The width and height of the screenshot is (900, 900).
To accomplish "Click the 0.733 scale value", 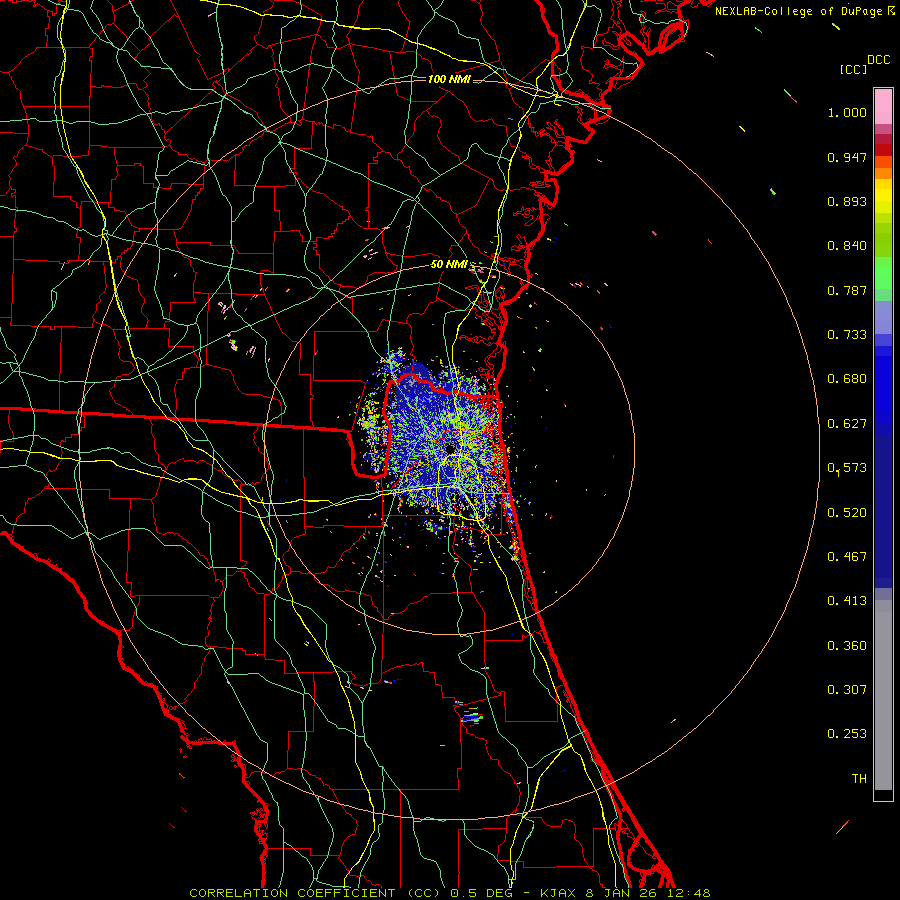I will tap(847, 335).
